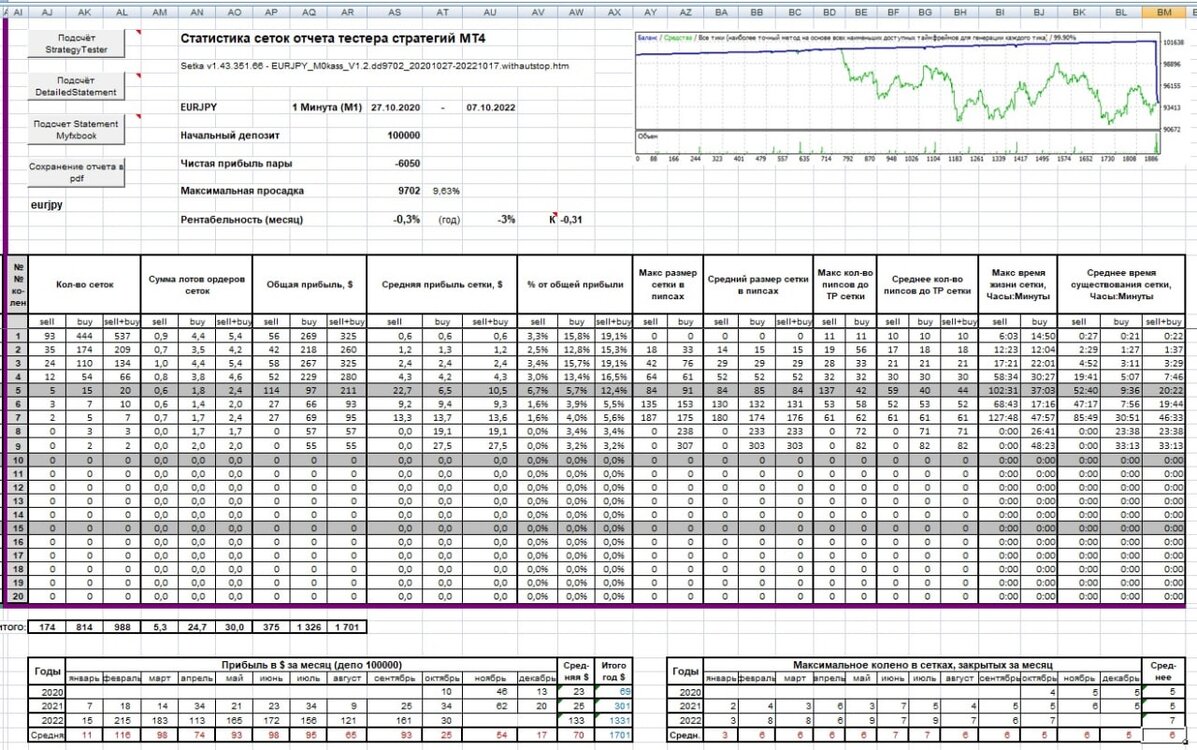
Task: Select buy grids count 444 in row 1
Action: tap(84, 336)
